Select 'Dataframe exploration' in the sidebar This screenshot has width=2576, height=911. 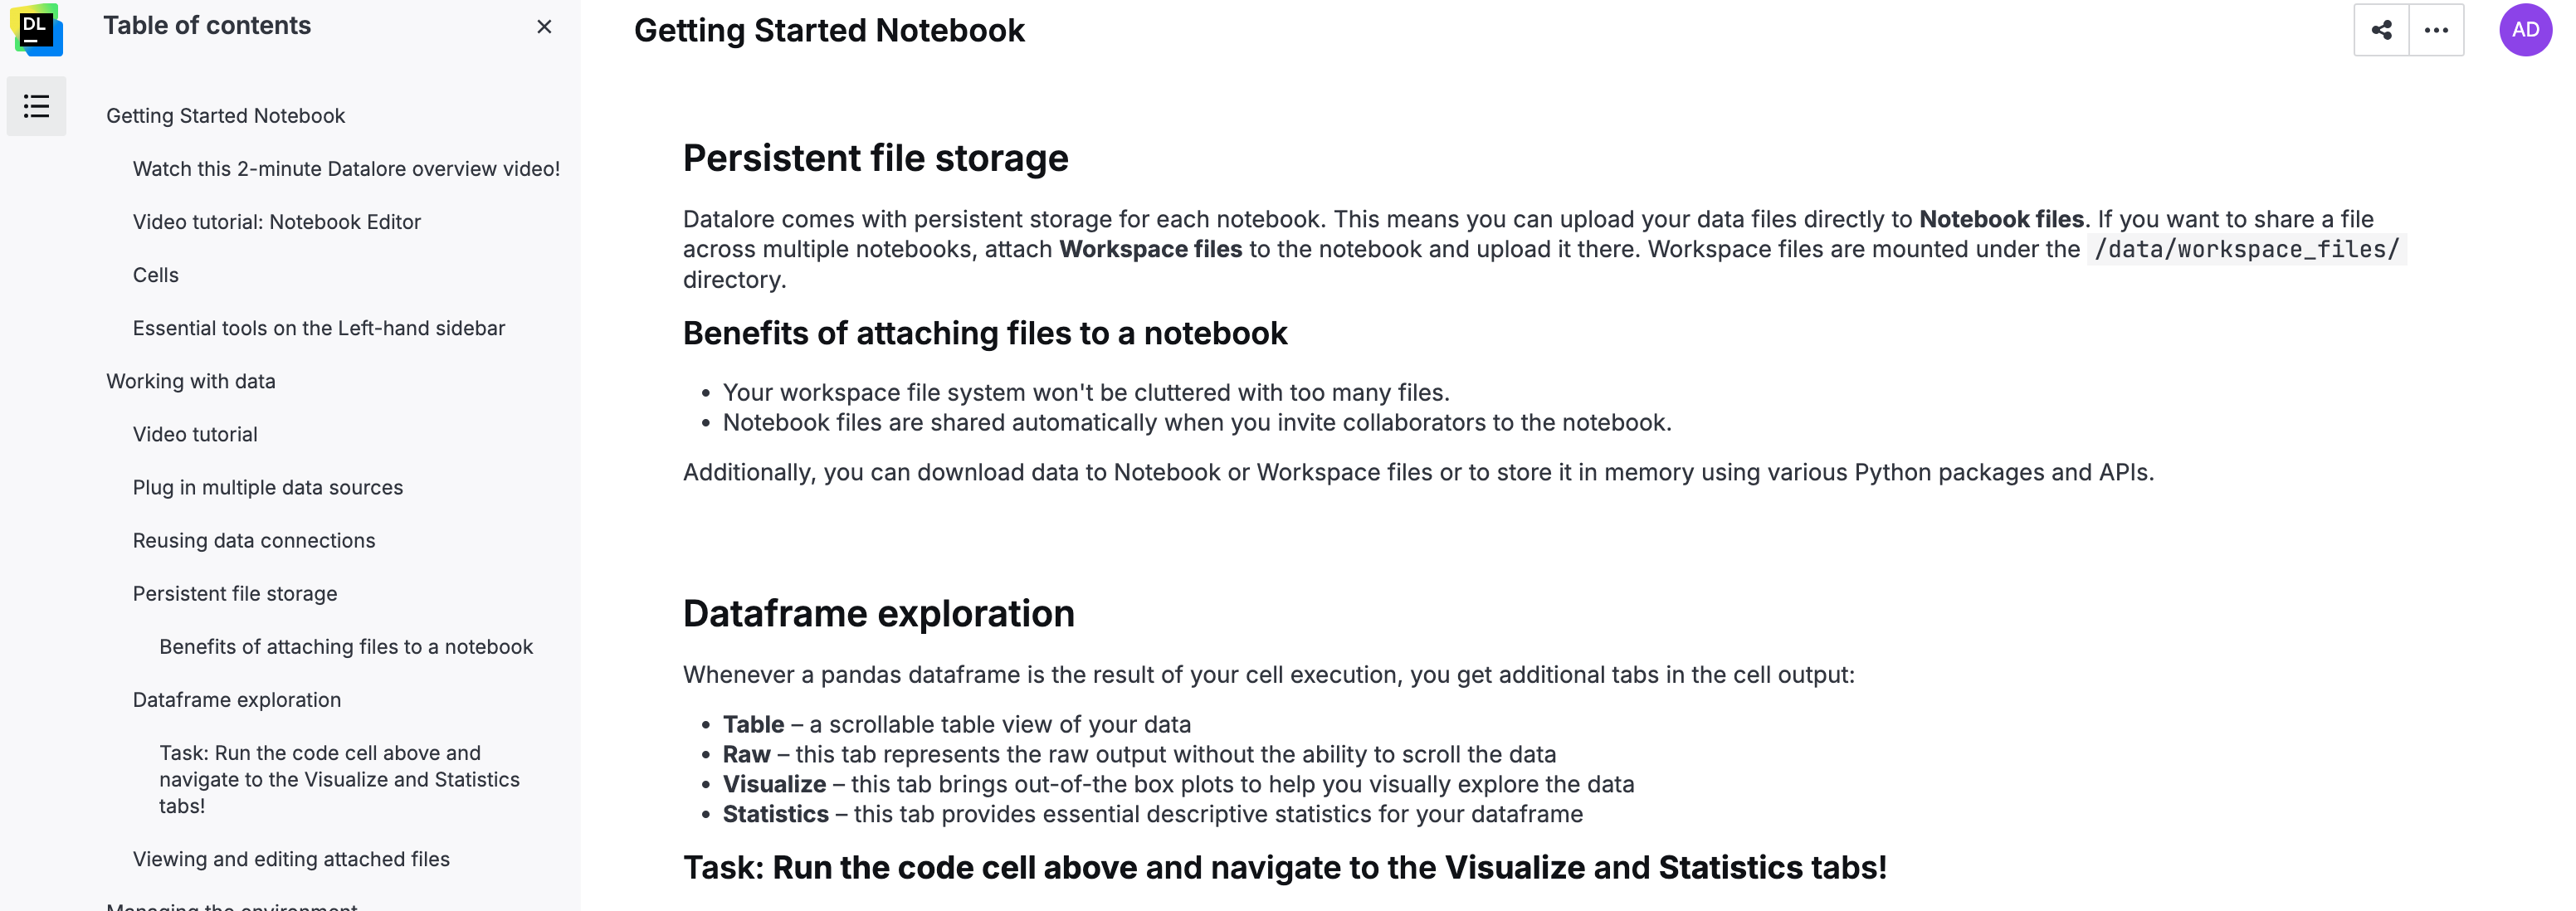(236, 700)
